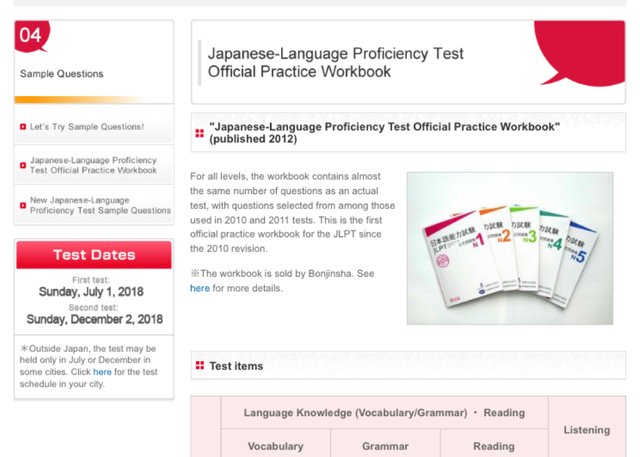This screenshot has width=640, height=457.
Task: Follow the 'here' link for city test schedule
Action: click(102, 372)
